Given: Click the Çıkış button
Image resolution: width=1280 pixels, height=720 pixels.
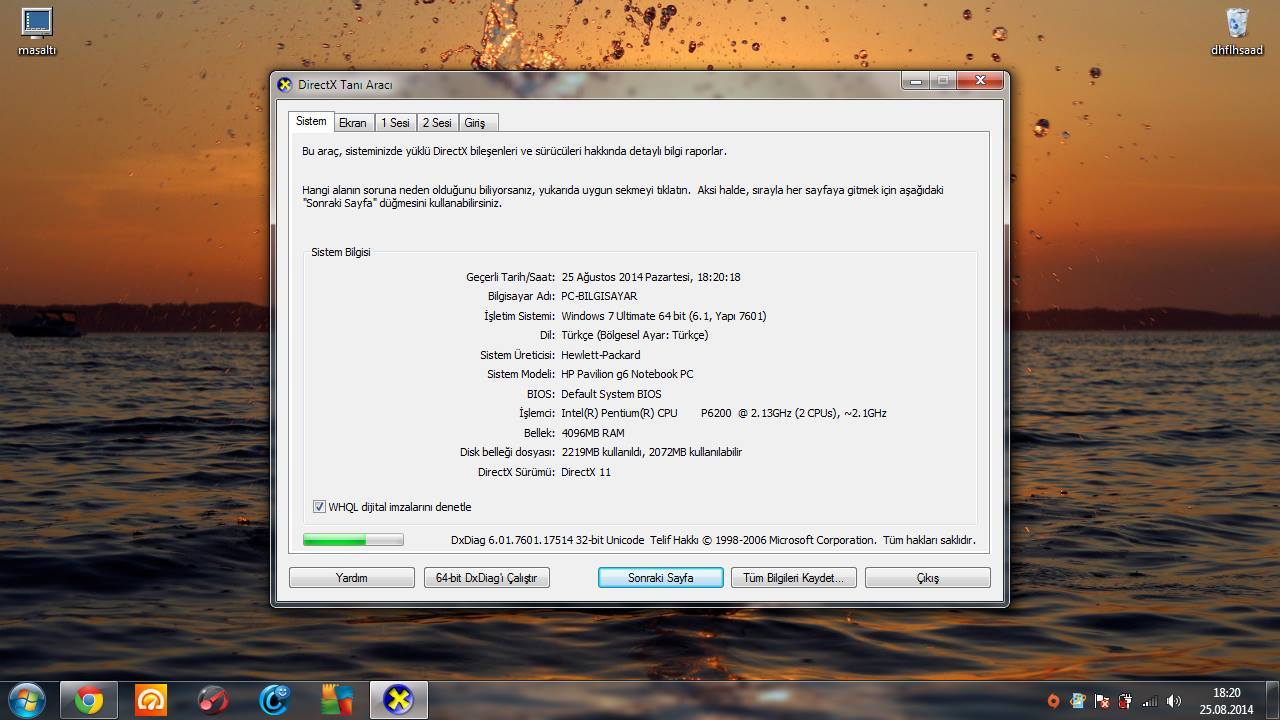Looking at the screenshot, I should (928, 578).
